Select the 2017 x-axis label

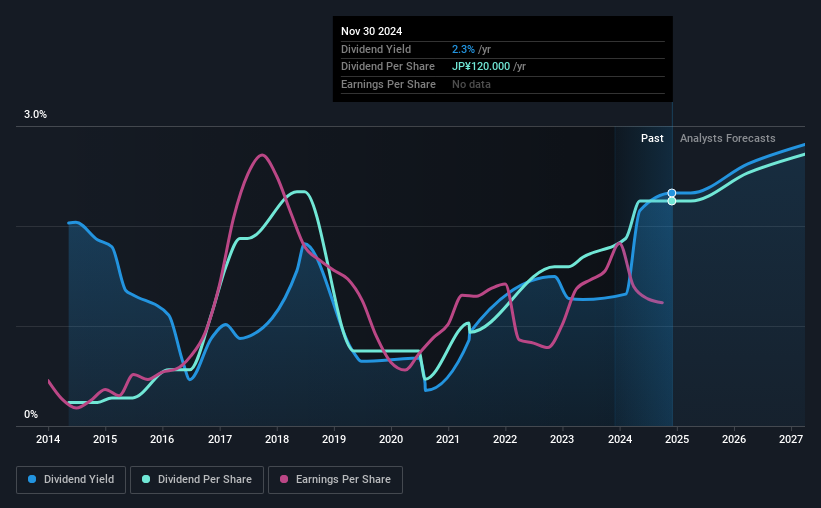tap(220, 439)
